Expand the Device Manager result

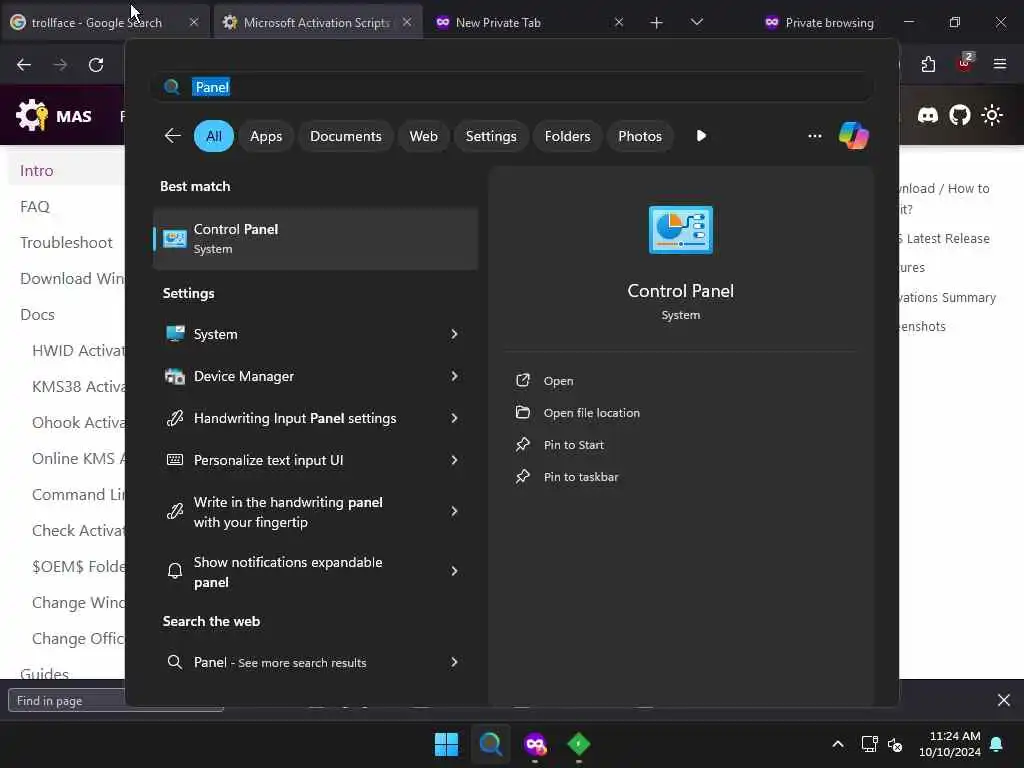point(454,376)
